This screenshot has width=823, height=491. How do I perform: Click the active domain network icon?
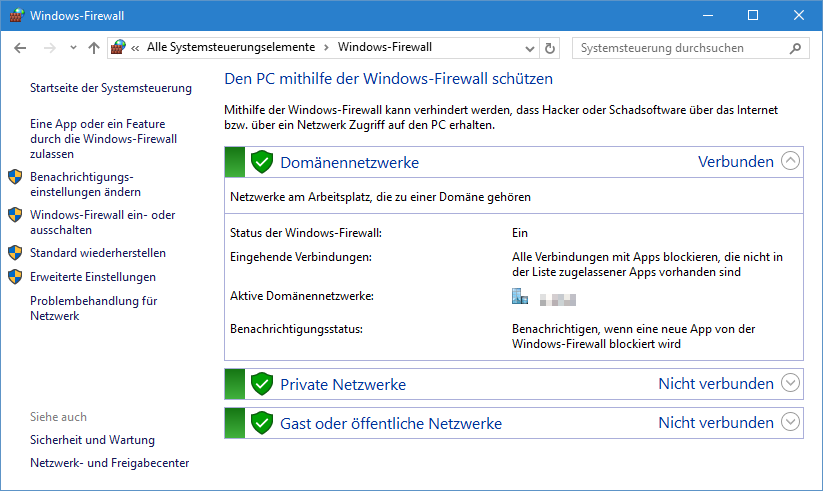[520, 296]
